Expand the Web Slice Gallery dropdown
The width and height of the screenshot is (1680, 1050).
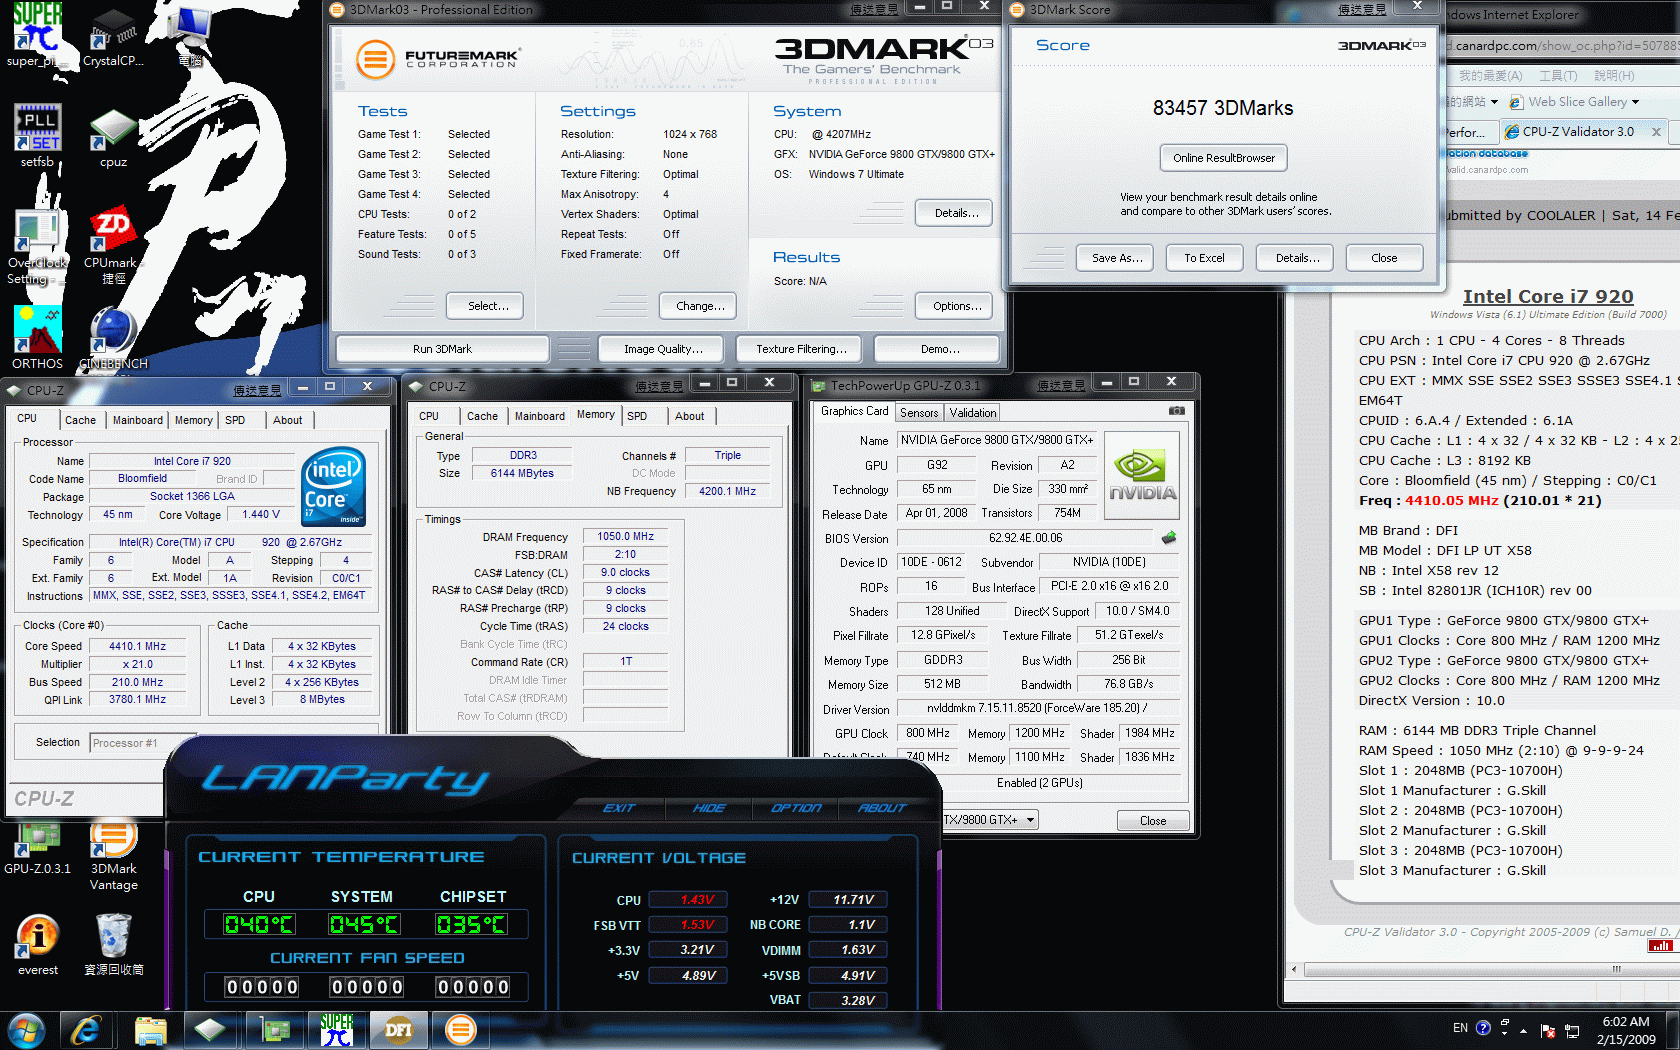[x=1636, y=102]
